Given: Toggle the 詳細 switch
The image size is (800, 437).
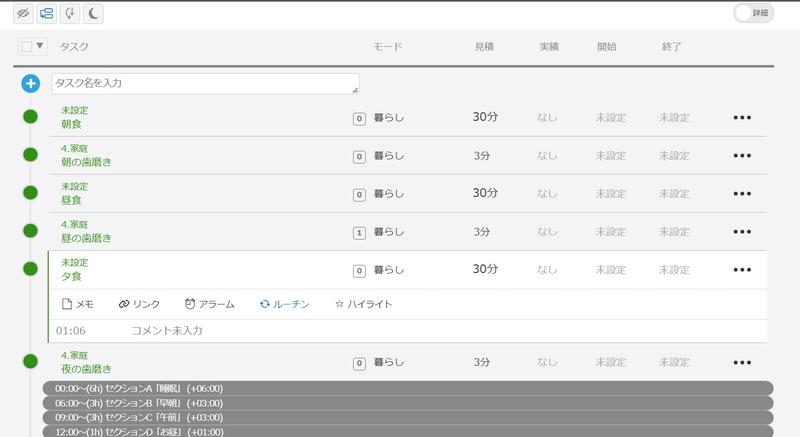Looking at the screenshot, I should tap(754, 13).
